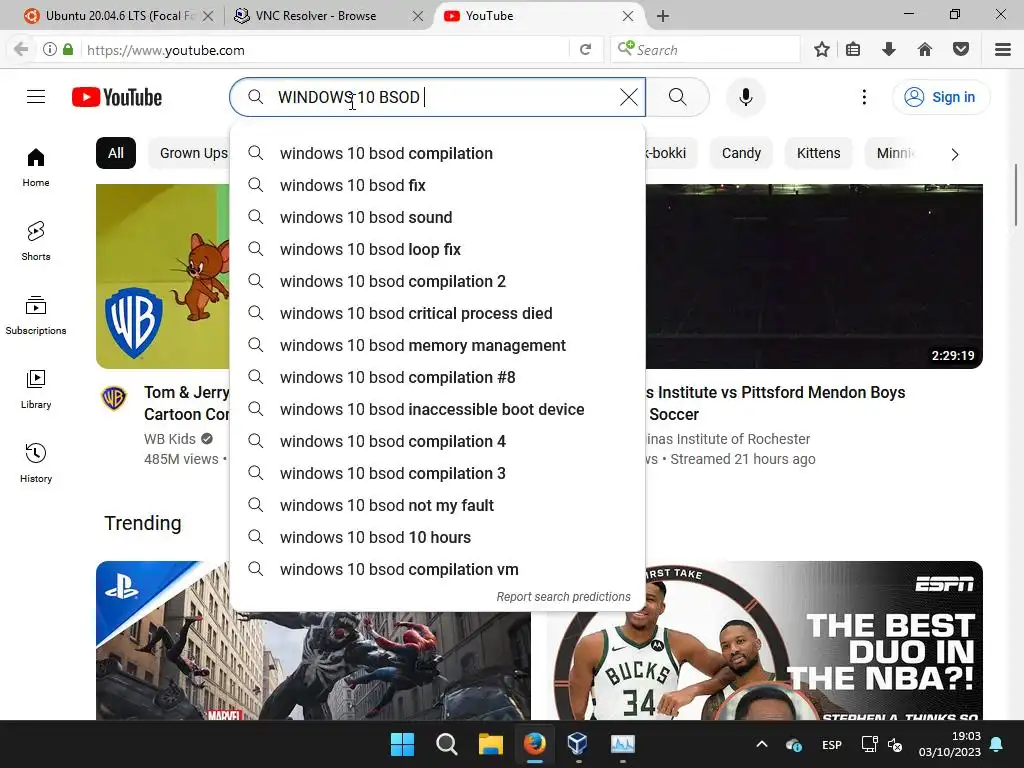Screen dimensions: 1024x768
Task: Open Subscriptions in sidebar
Action: point(36,315)
